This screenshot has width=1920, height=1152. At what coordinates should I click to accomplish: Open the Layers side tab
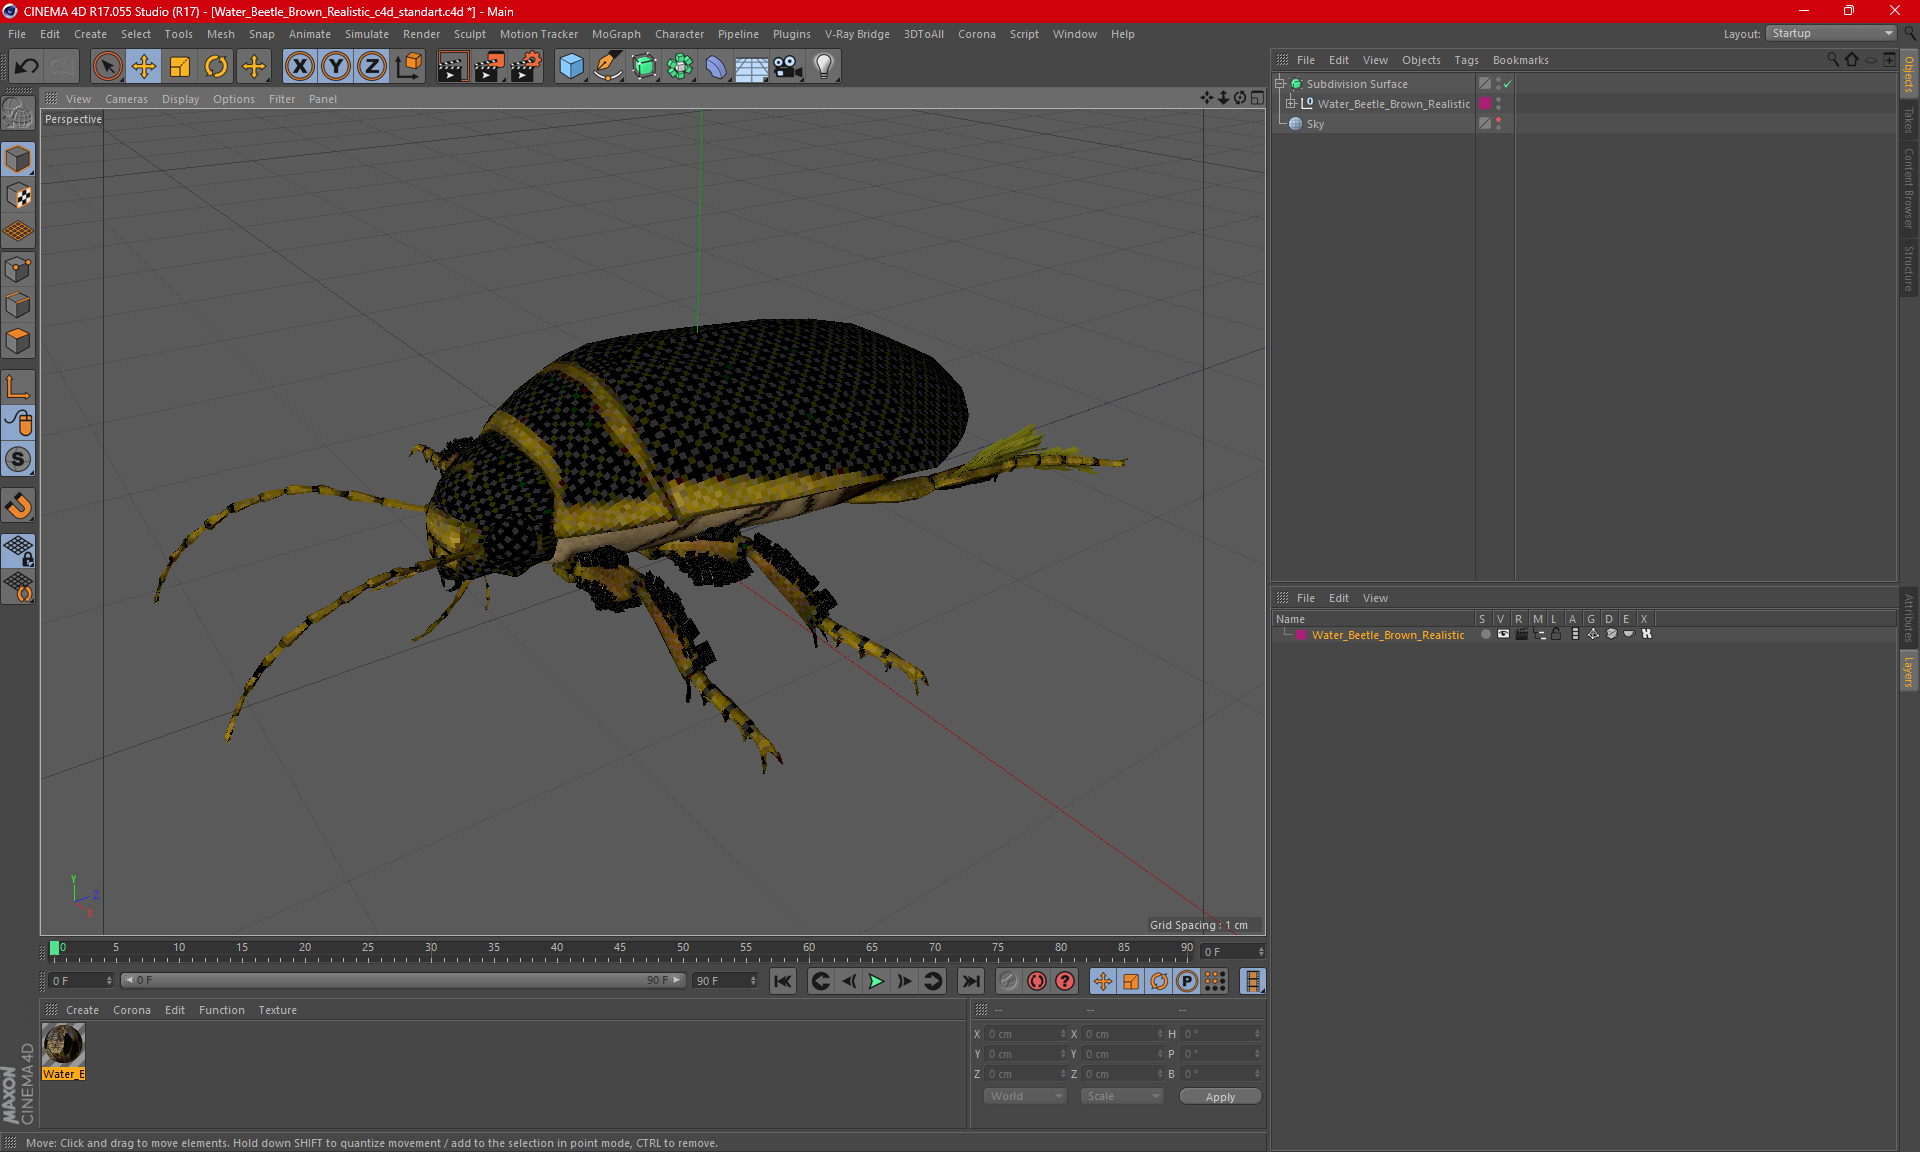click(1908, 671)
